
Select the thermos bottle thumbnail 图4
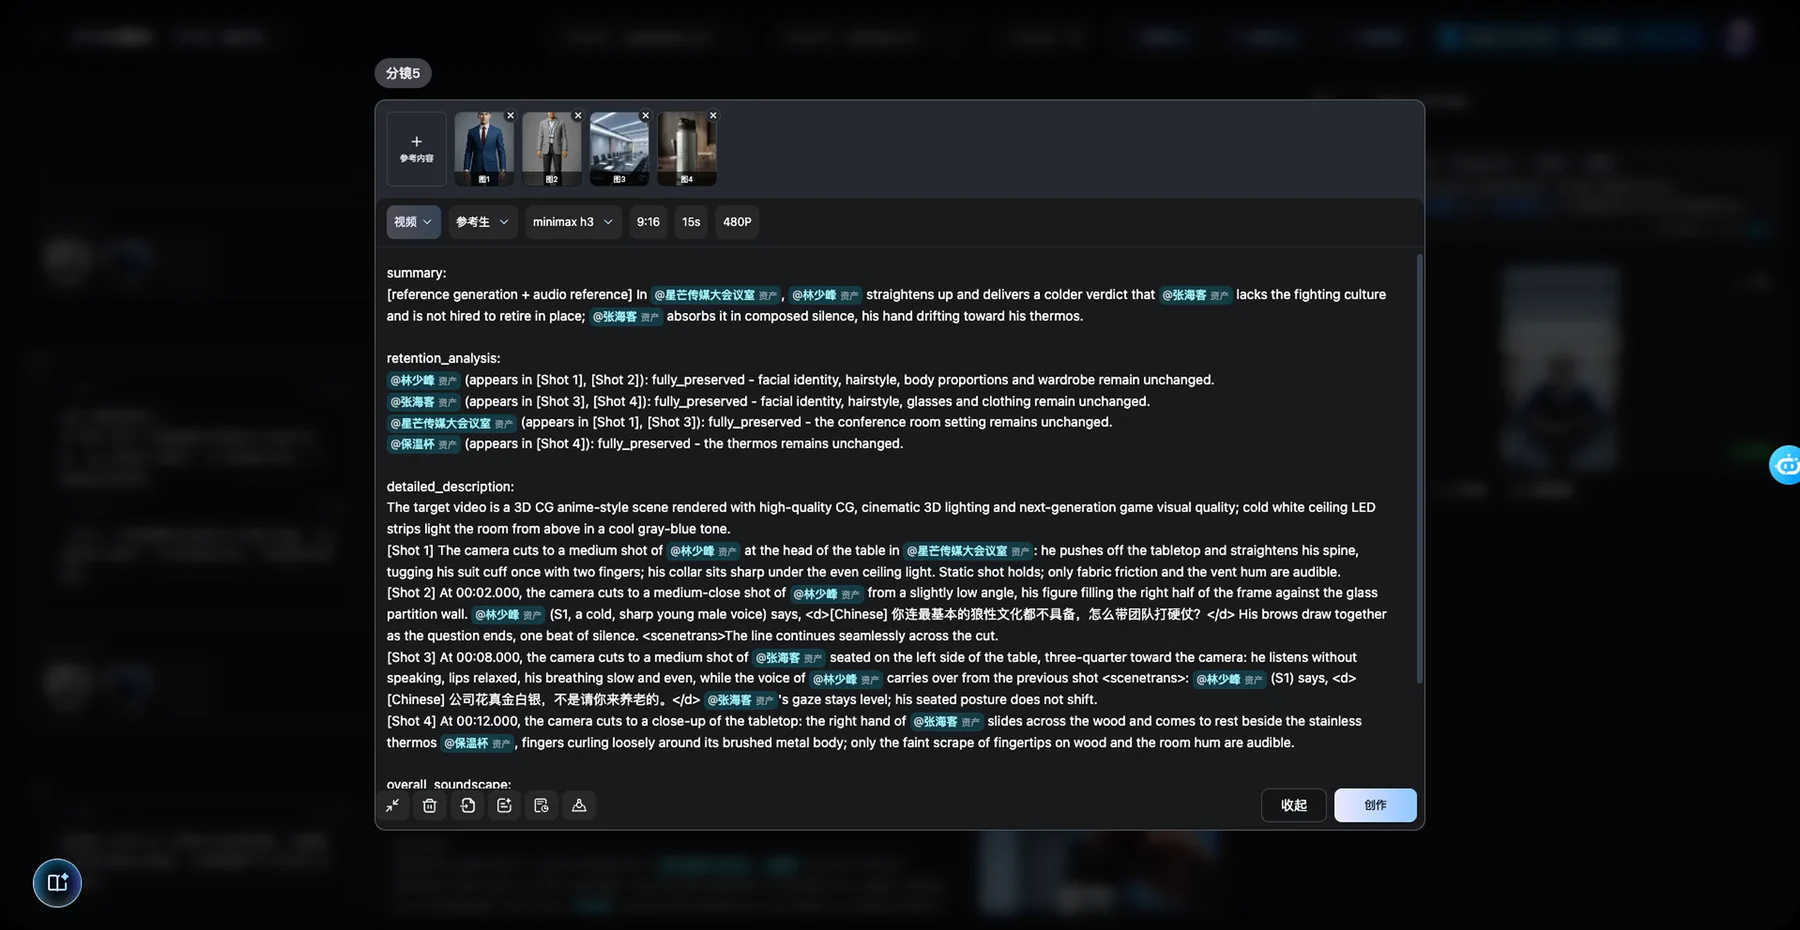(x=687, y=149)
